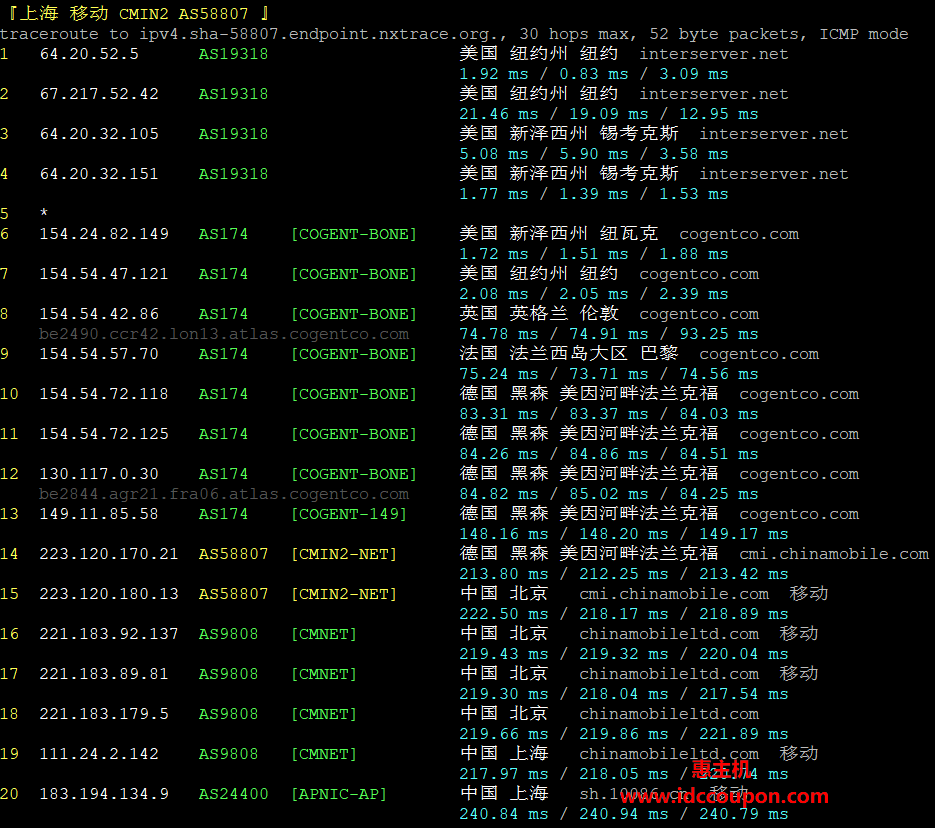Click location '英国 英格兰 伦敦'
The image size is (935, 828).
pyautogui.click(x=539, y=314)
